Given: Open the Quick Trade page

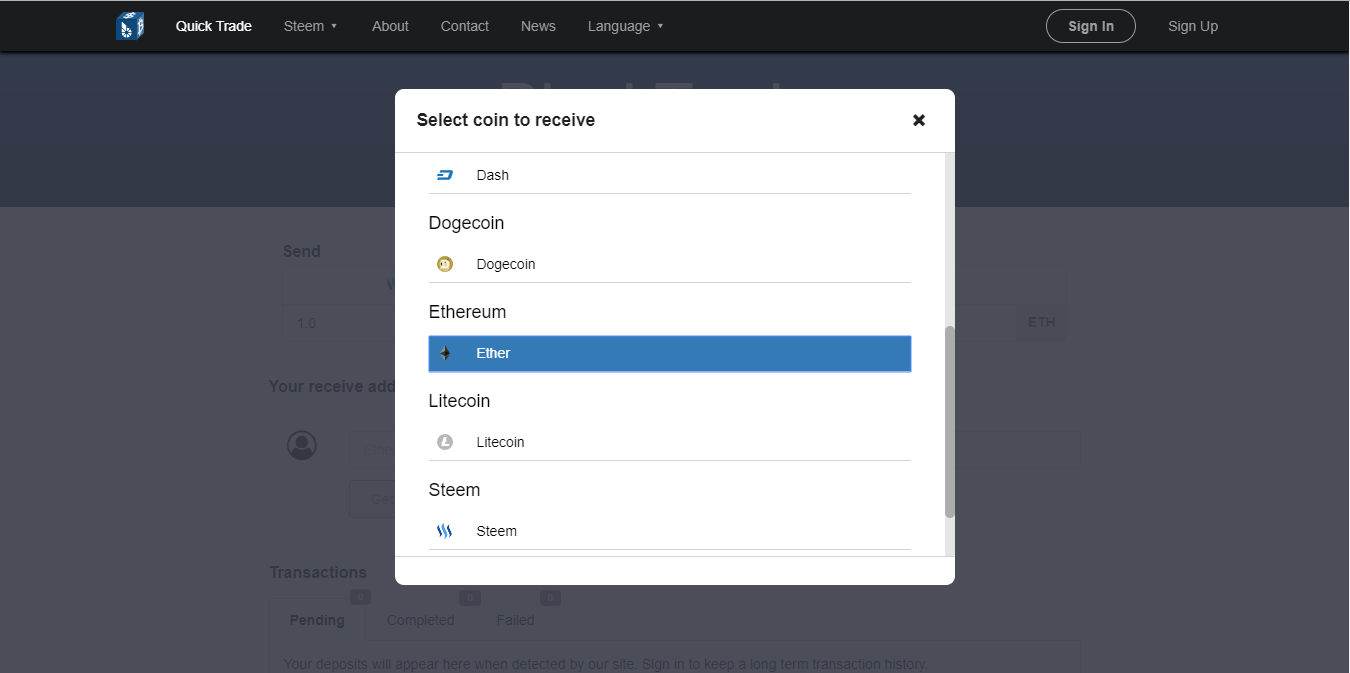Looking at the screenshot, I should pyautogui.click(x=214, y=26).
